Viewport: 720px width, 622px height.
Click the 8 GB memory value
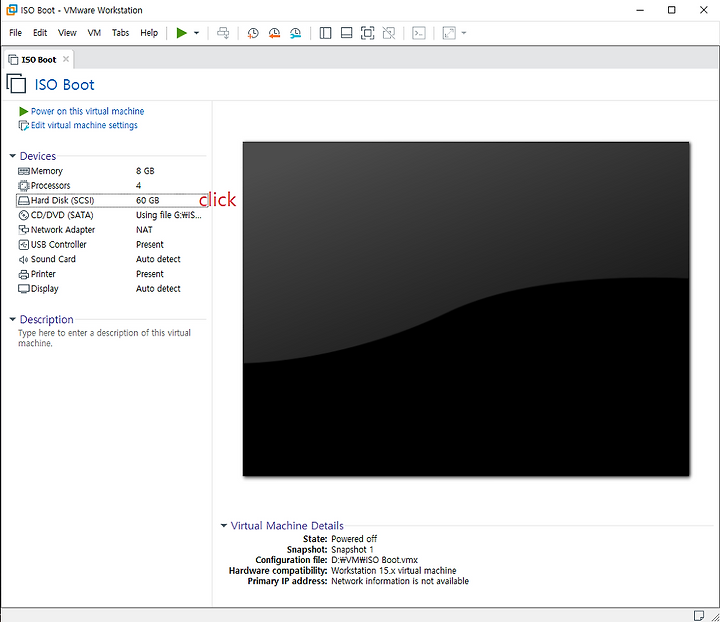coord(145,171)
